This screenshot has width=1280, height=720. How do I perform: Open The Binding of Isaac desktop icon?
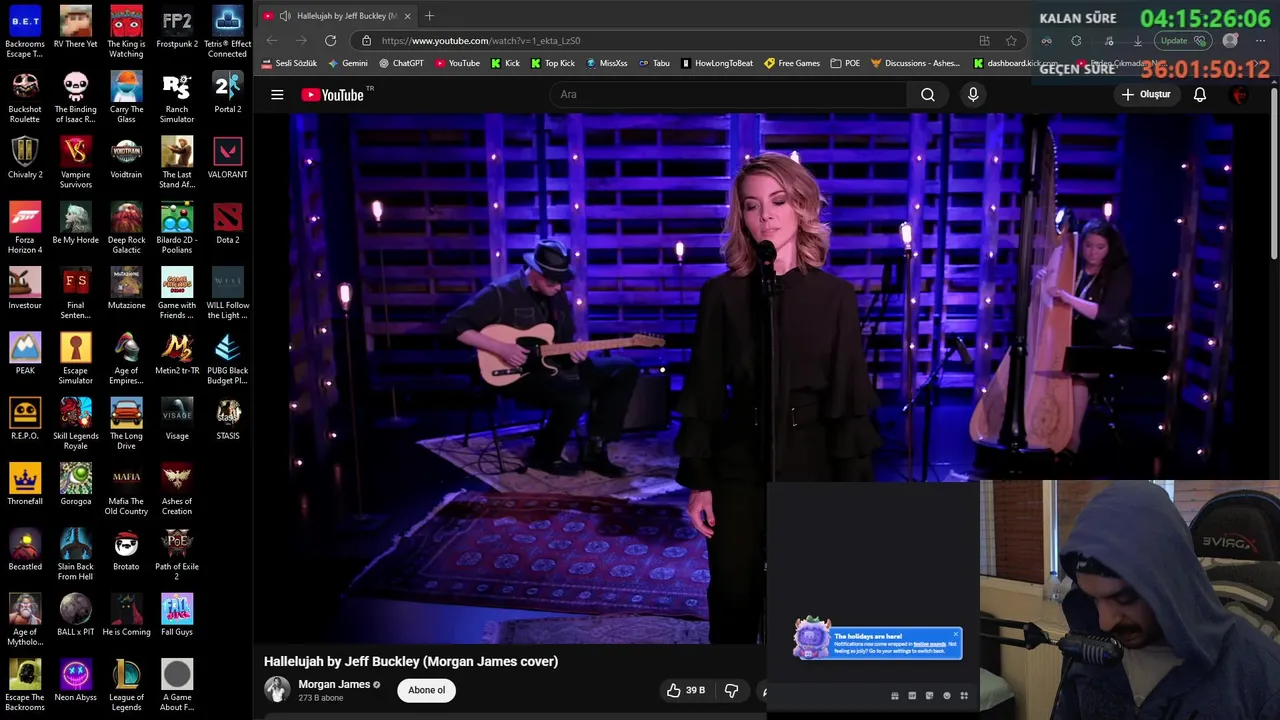[76, 98]
